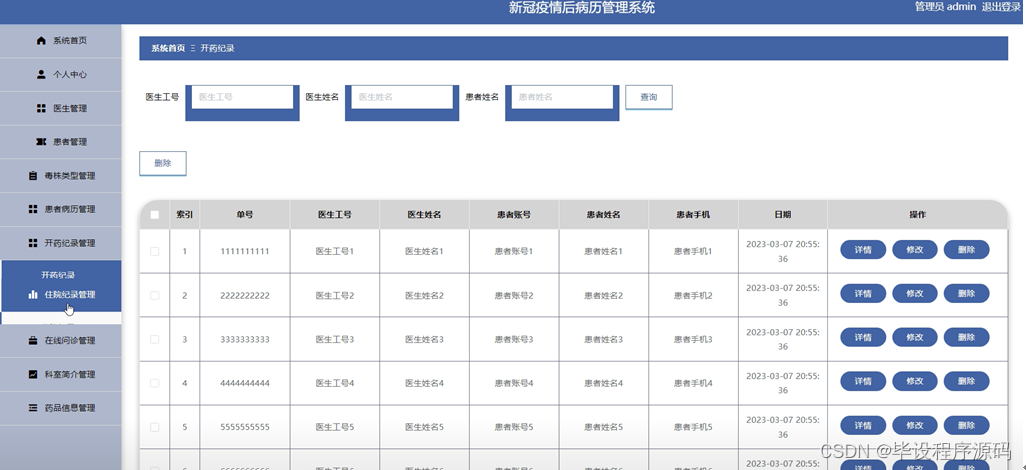Click the home icon beside 系统首页
Viewport: 1026px width, 470px height.
pos(41,41)
